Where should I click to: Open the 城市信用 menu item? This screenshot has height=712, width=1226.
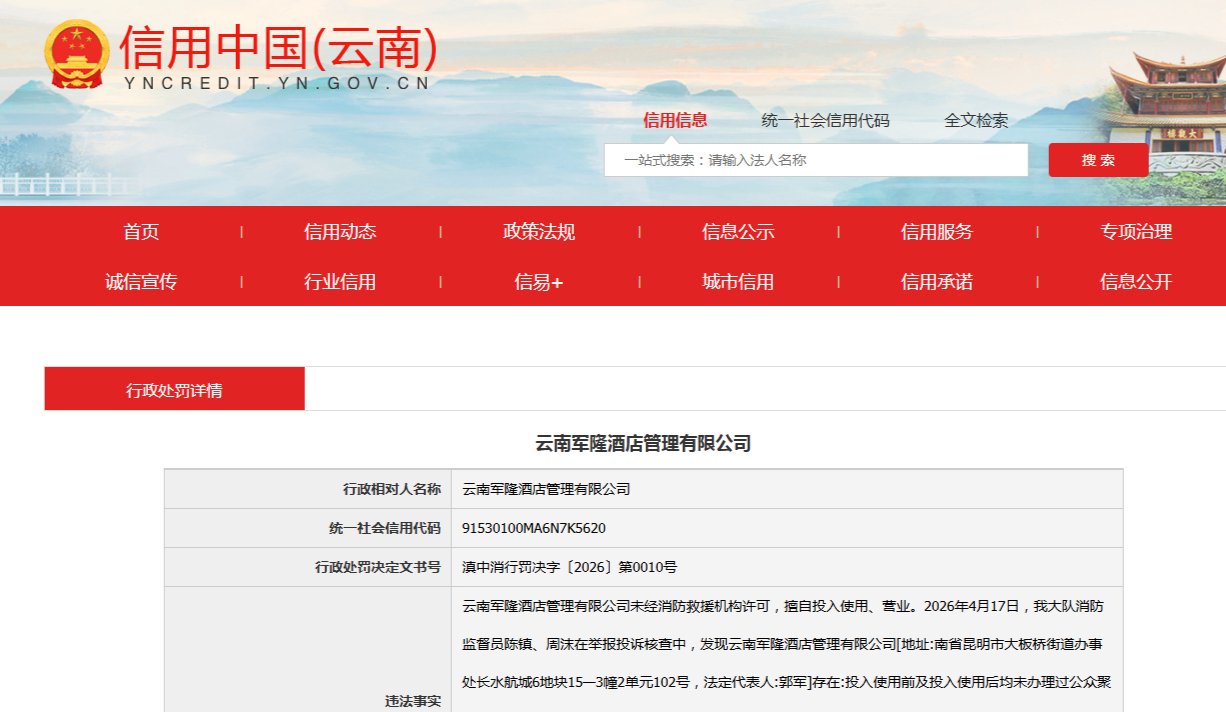click(738, 282)
